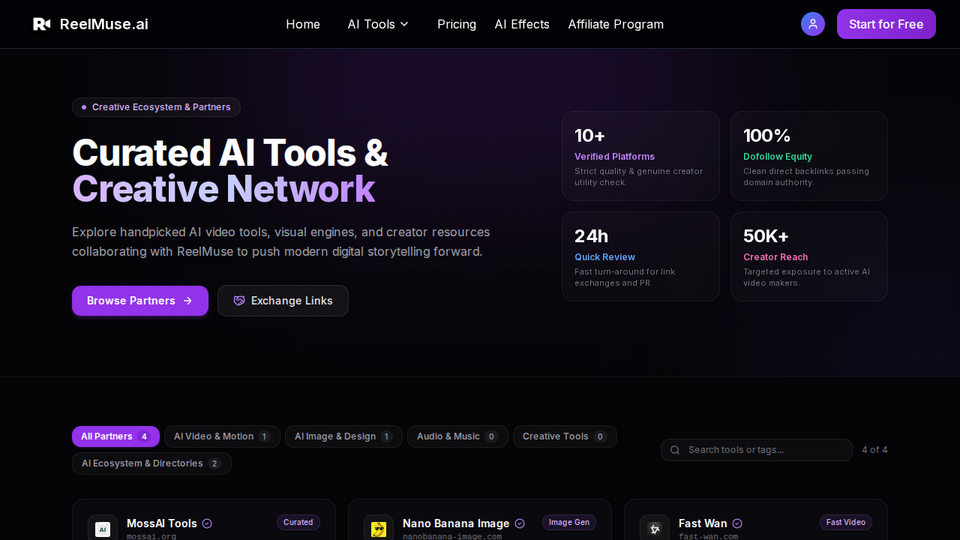Click the ReelMuse.ai brand name
The height and width of the screenshot is (540, 960).
104,24
